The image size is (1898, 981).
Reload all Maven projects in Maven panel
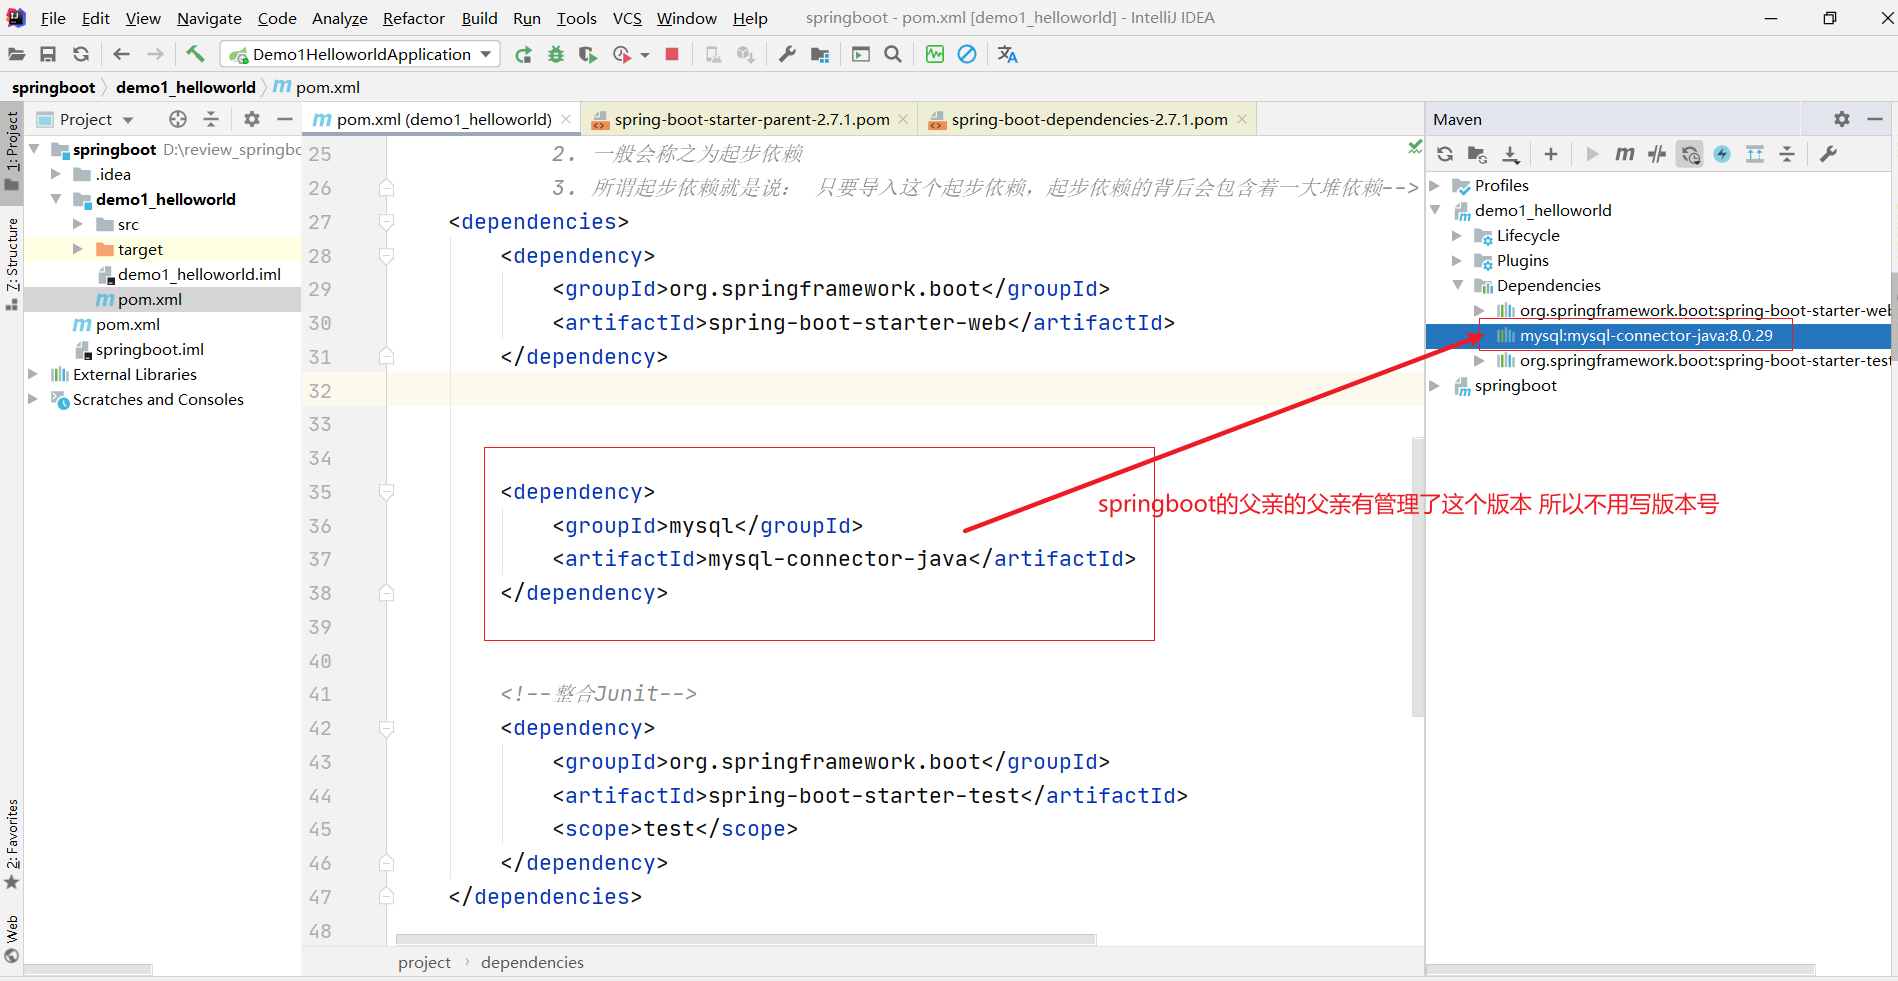coord(1445,154)
